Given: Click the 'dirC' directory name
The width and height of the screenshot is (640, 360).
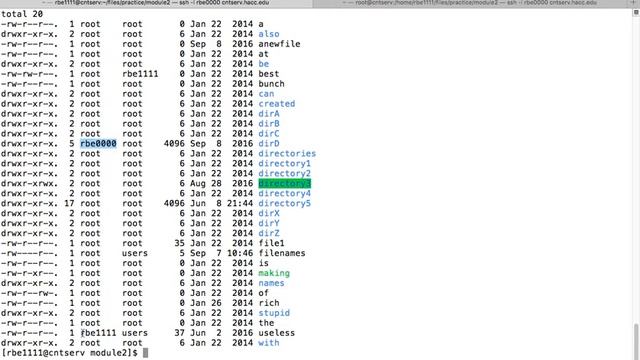Looking at the screenshot, I should click(x=269, y=134).
